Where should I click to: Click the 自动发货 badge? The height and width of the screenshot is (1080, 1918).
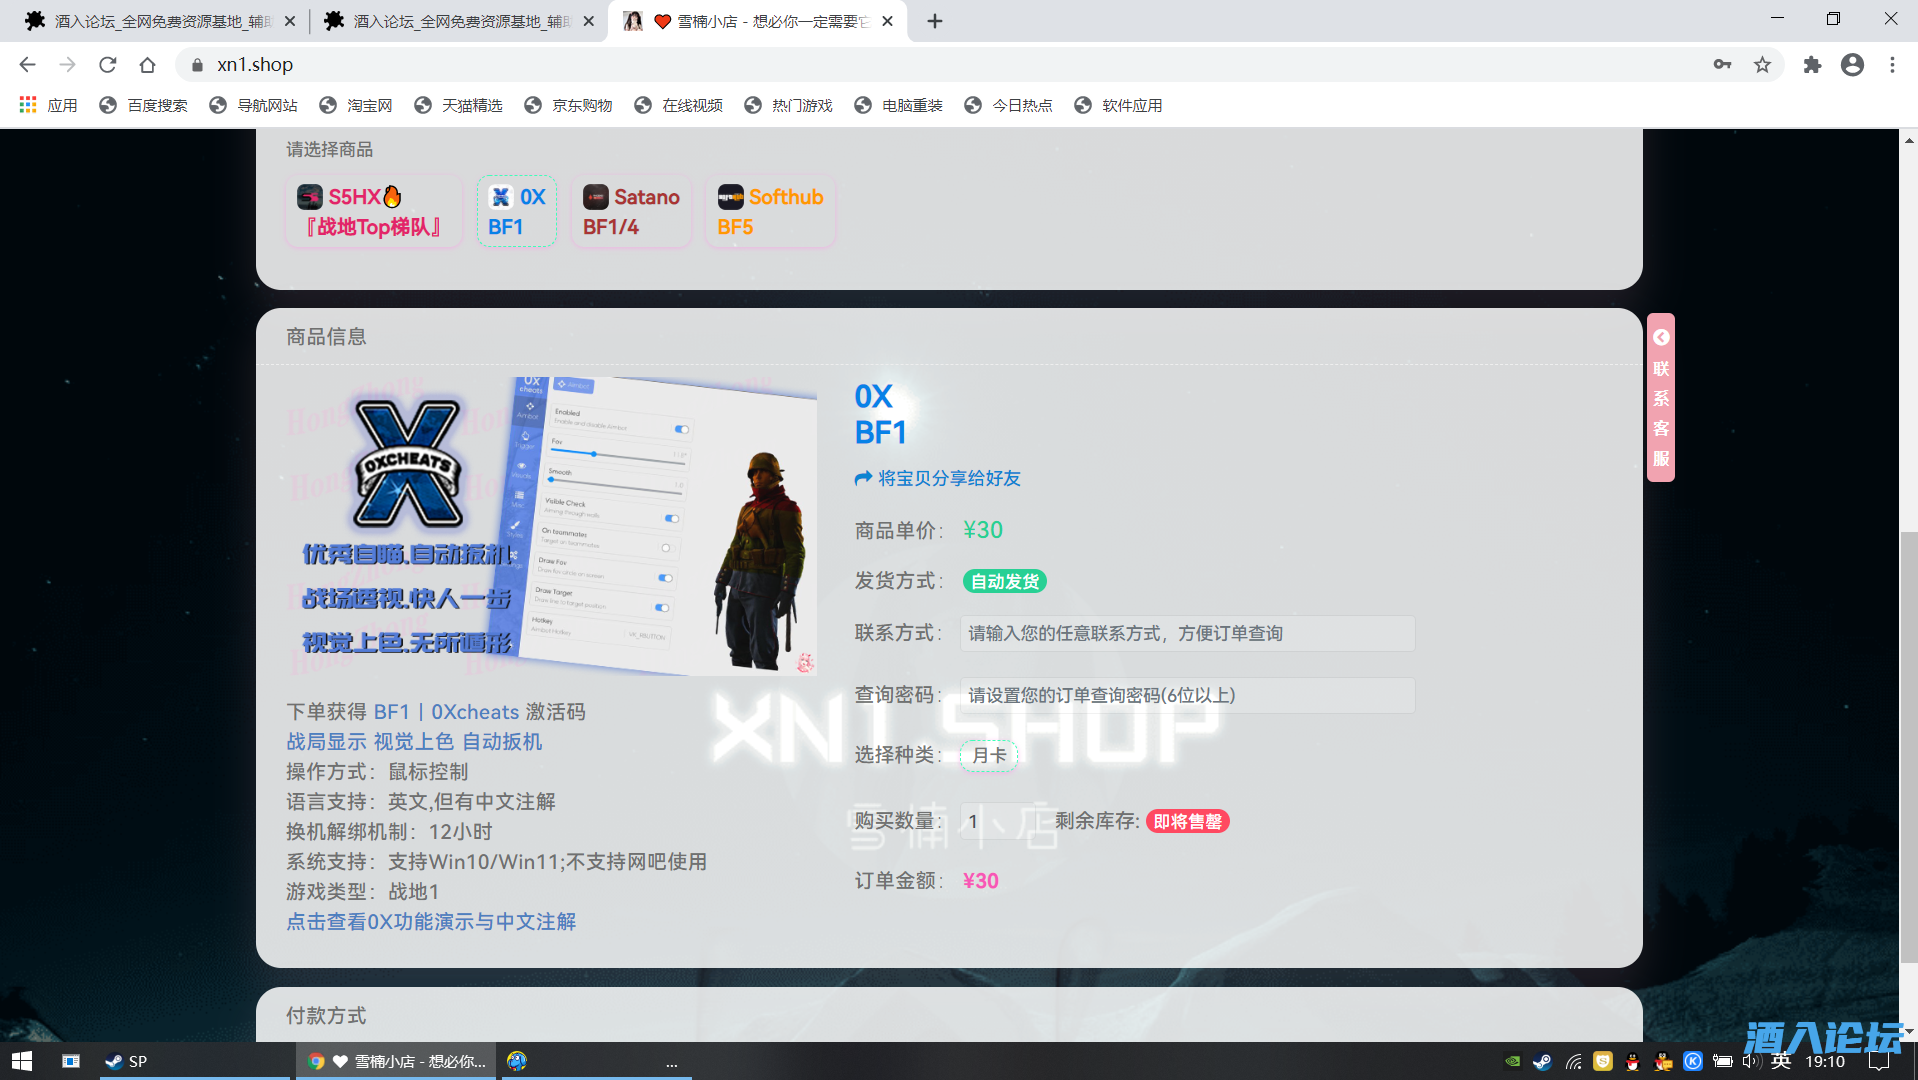1005,582
